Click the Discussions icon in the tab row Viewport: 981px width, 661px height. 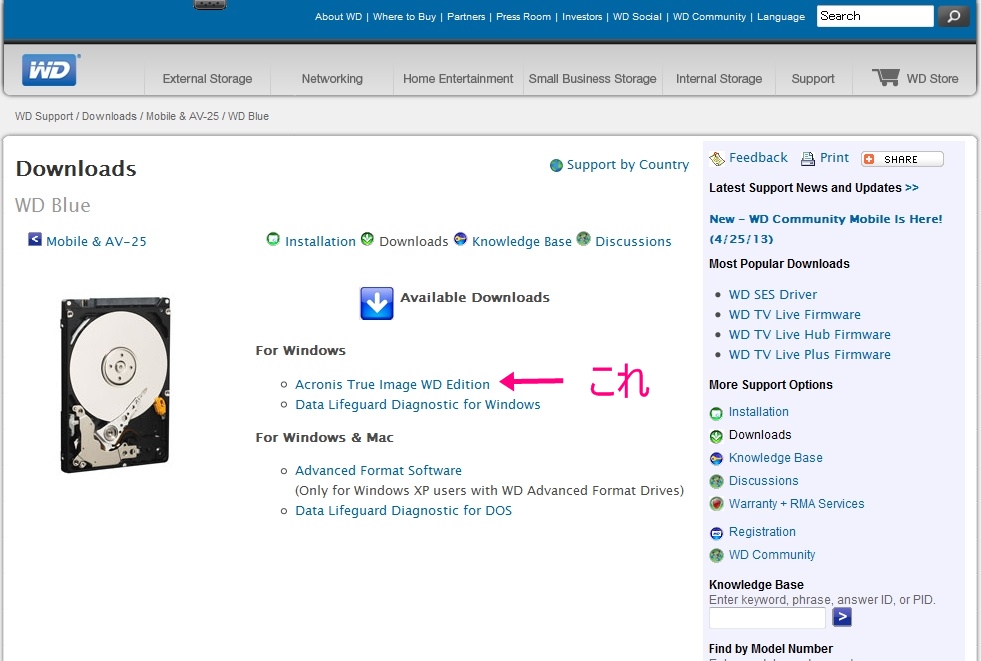[x=583, y=239]
